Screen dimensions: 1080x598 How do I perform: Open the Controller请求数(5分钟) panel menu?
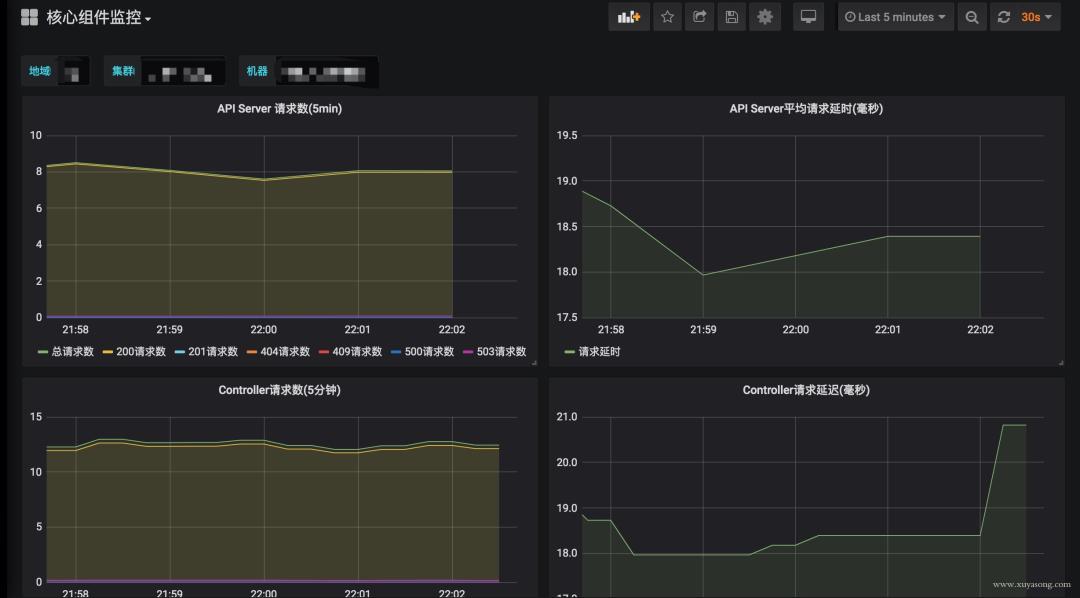[x=278, y=389]
